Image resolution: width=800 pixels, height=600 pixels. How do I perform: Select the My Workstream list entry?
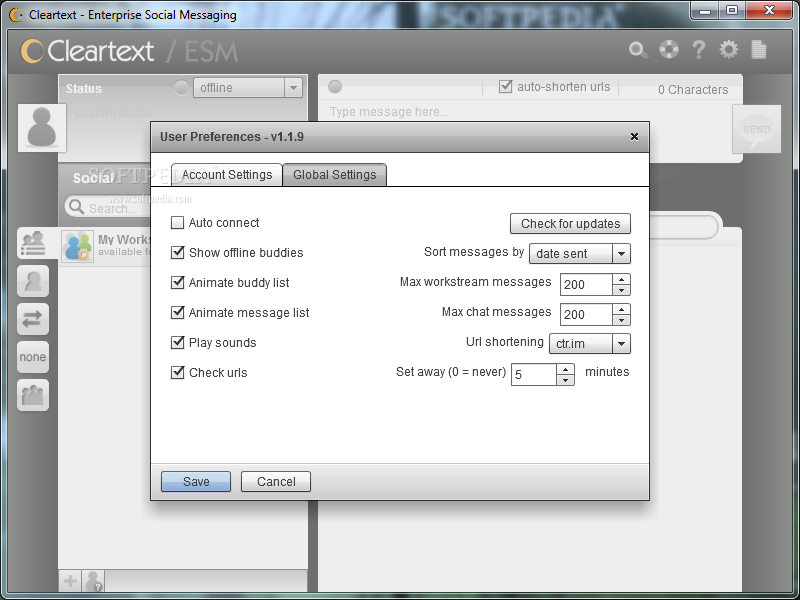(x=106, y=246)
